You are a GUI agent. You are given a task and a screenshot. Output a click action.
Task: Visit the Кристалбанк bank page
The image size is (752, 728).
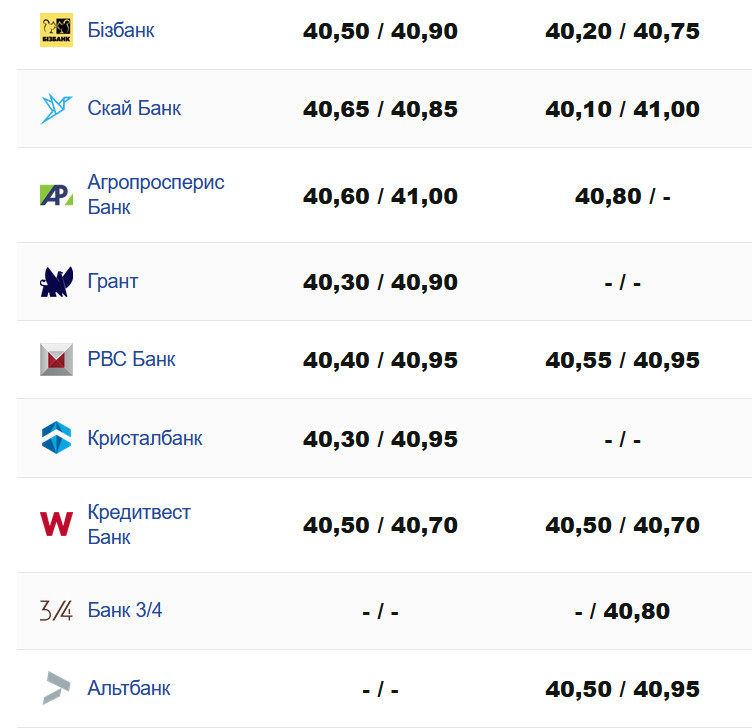[x=145, y=438]
